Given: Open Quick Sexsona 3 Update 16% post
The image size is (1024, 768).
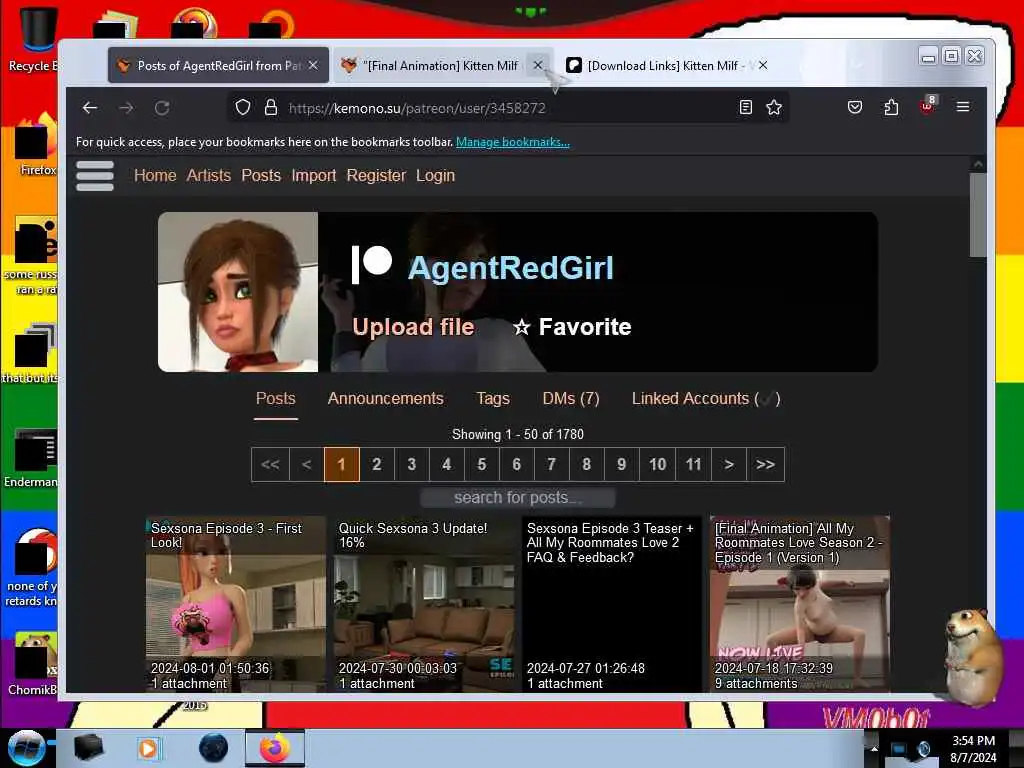Looking at the screenshot, I should pos(424,604).
